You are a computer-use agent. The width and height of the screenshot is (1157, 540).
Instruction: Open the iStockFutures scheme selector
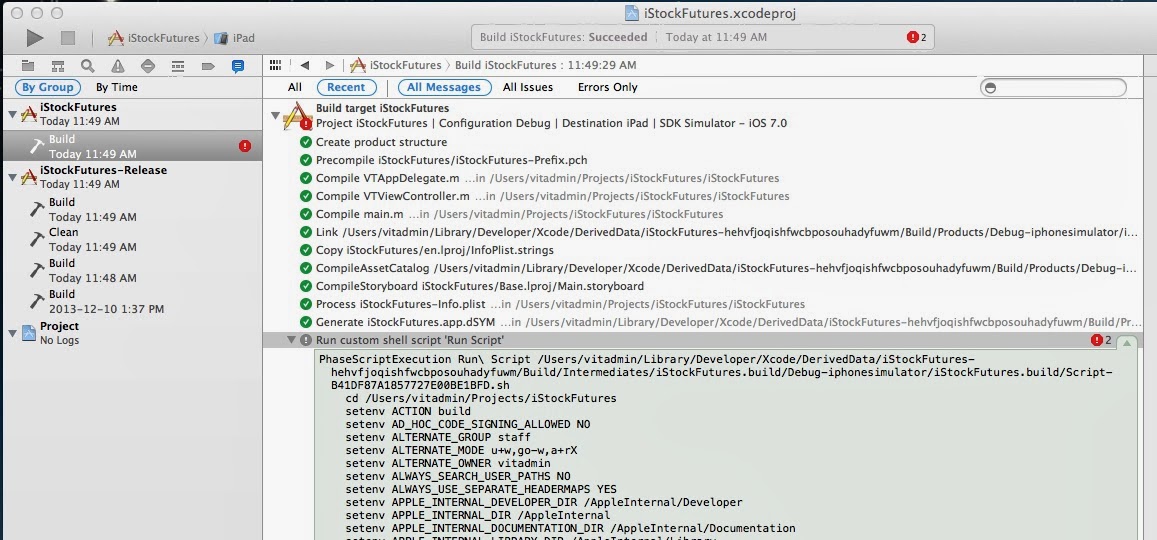click(x=153, y=38)
